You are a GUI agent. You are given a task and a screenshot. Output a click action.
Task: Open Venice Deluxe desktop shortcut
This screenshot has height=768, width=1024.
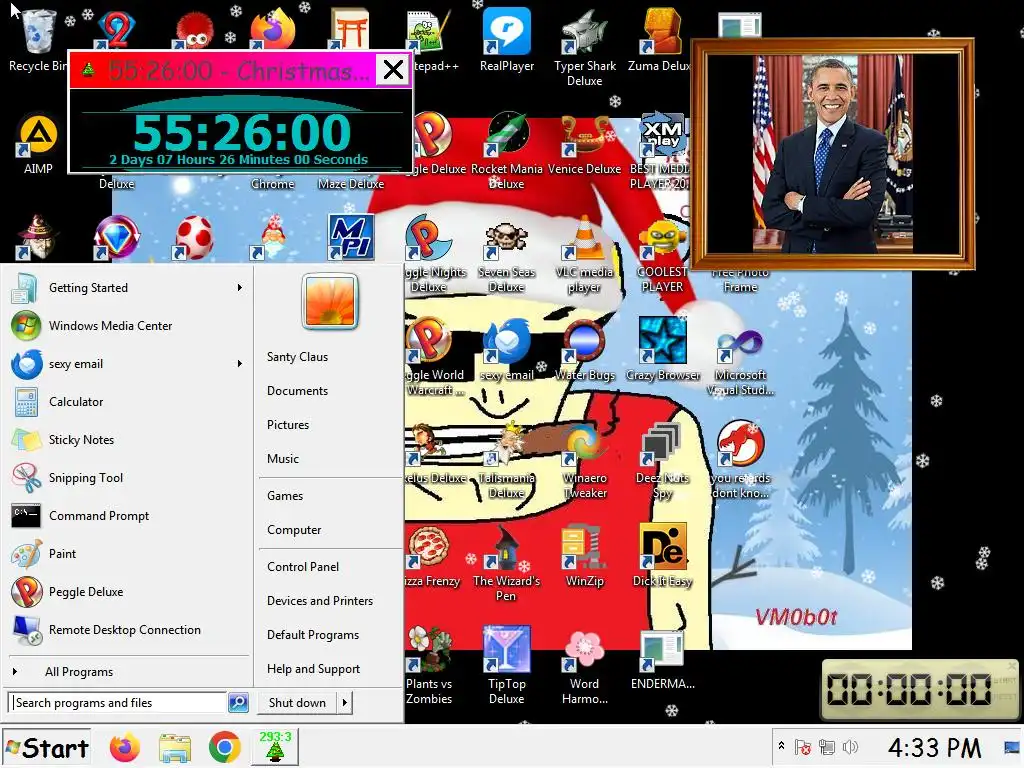pyautogui.click(x=584, y=145)
